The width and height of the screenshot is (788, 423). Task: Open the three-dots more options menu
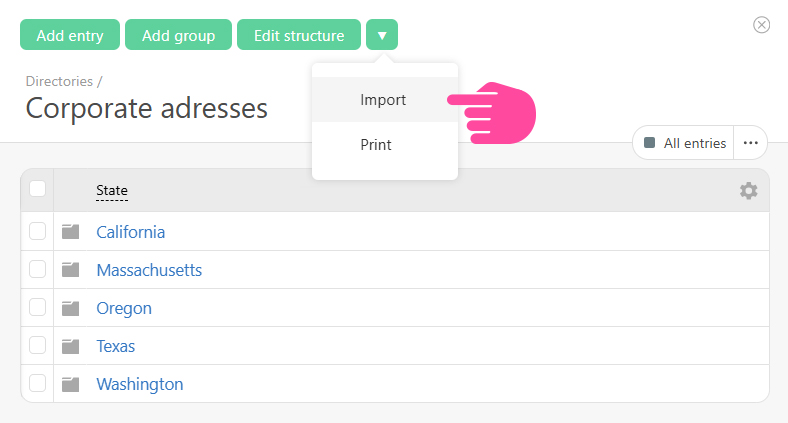(751, 143)
